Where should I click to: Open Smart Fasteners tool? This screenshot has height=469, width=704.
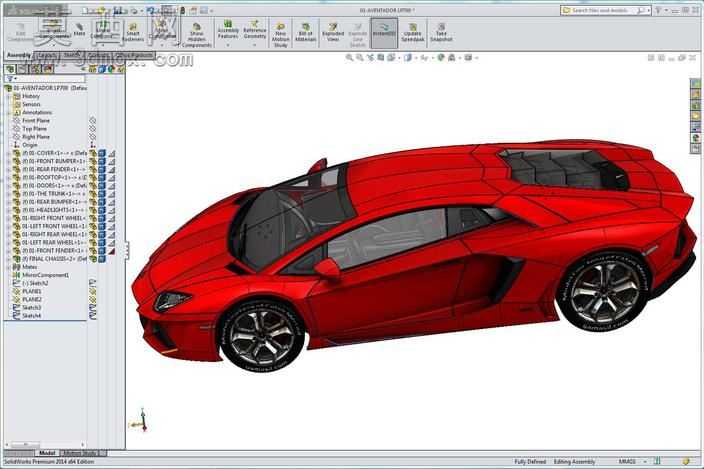[x=133, y=32]
